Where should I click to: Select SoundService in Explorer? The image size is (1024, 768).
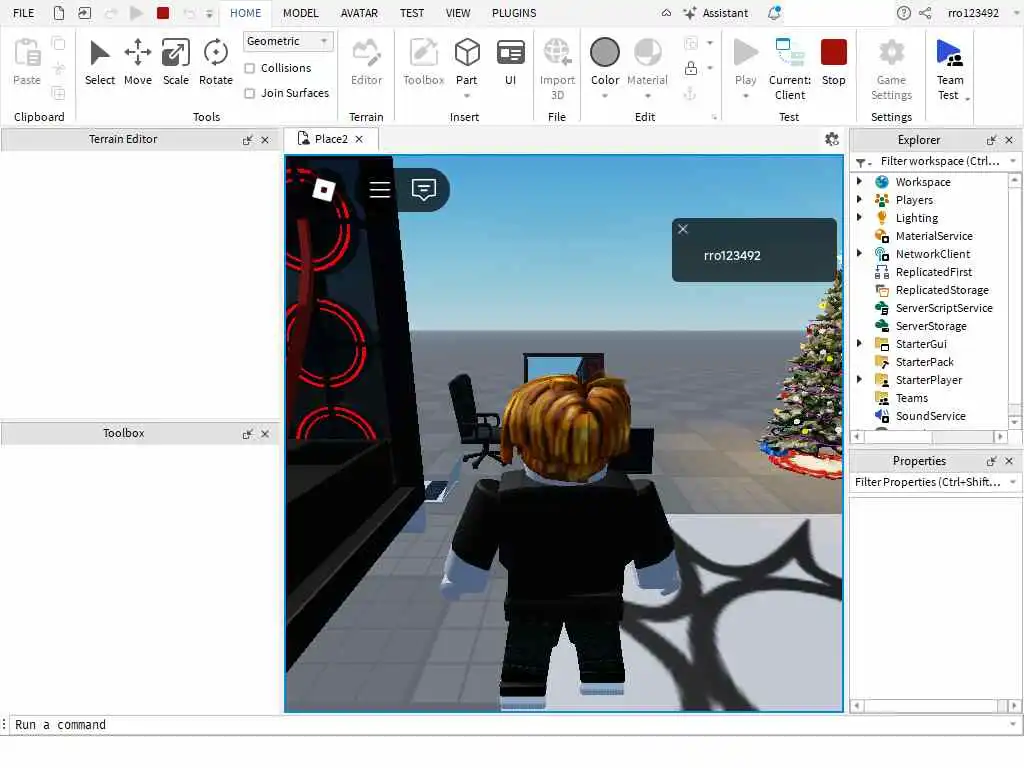930,416
